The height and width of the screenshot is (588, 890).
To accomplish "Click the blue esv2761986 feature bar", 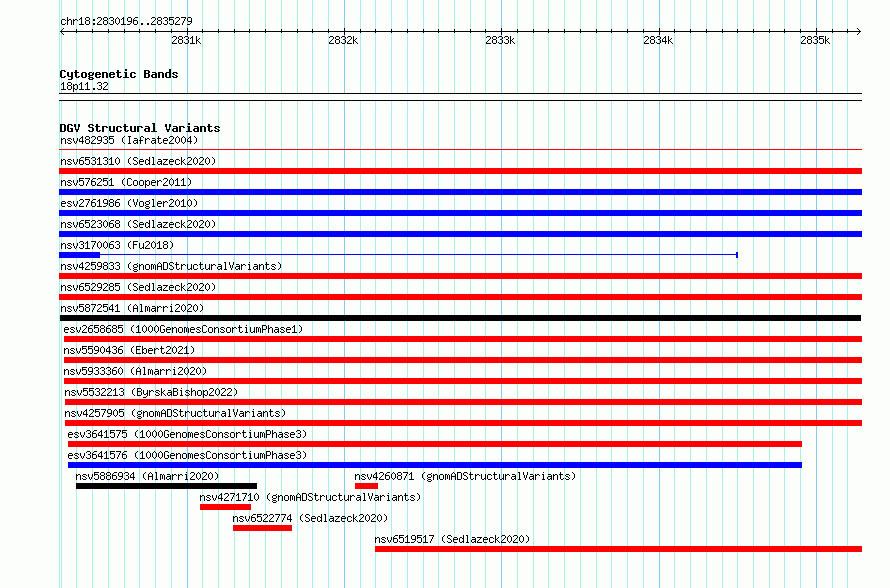I will (460, 213).
